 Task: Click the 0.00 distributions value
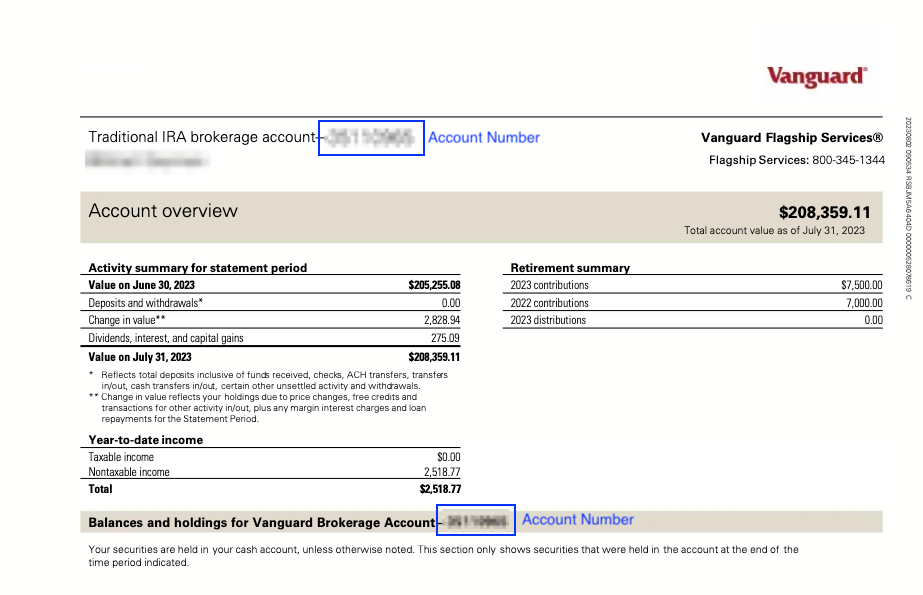point(874,320)
